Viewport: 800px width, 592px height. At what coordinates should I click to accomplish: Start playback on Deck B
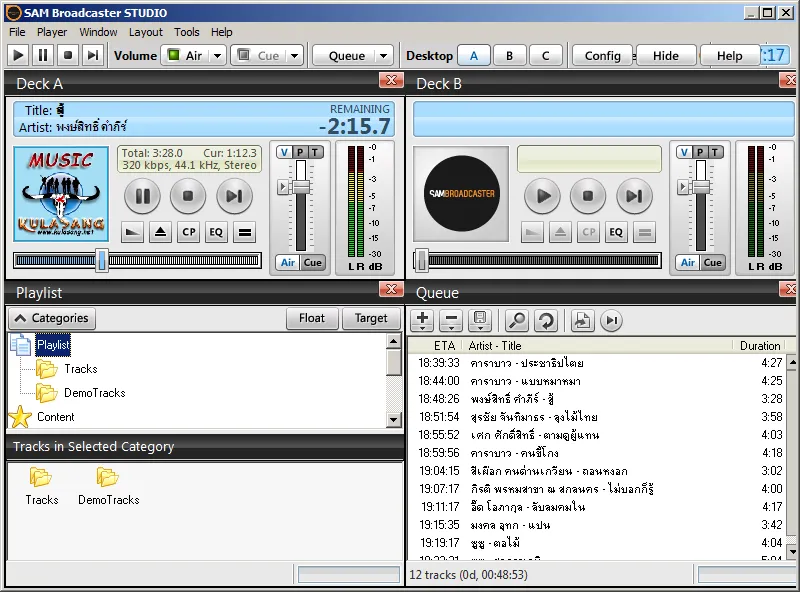pos(542,196)
